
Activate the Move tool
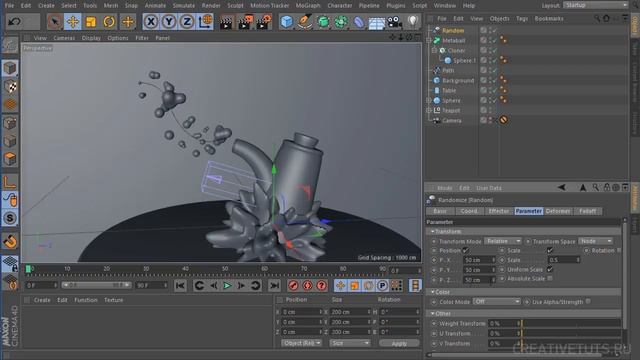coord(73,21)
